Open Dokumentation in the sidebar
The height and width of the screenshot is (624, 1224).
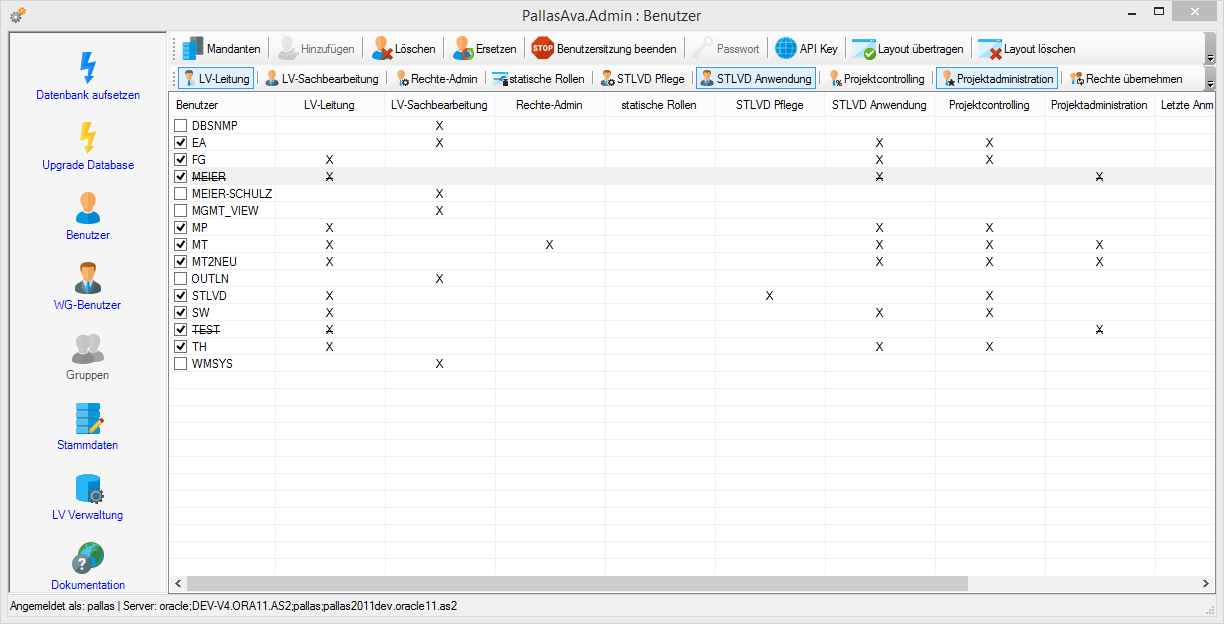point(88,565)
